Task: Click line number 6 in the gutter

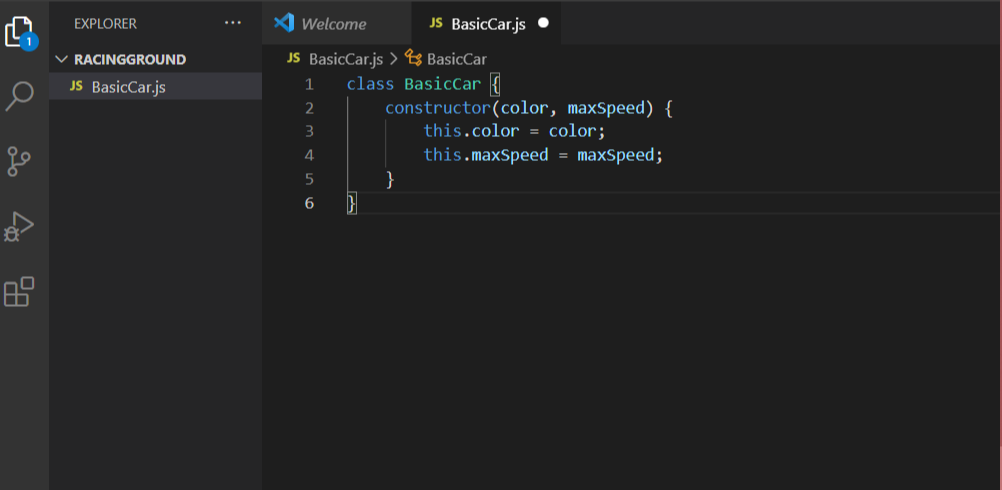Action: coord(309,203)
